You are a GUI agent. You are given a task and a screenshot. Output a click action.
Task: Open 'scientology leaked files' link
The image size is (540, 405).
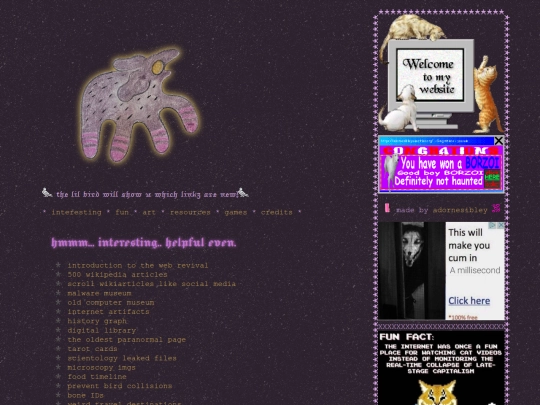click(x=122, y=358)
